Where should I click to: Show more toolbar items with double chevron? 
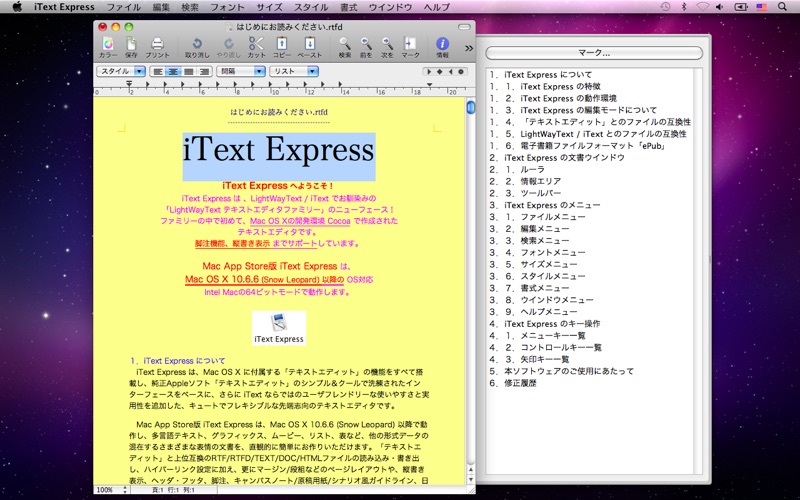pyautogui.click(x=469, y=48)
